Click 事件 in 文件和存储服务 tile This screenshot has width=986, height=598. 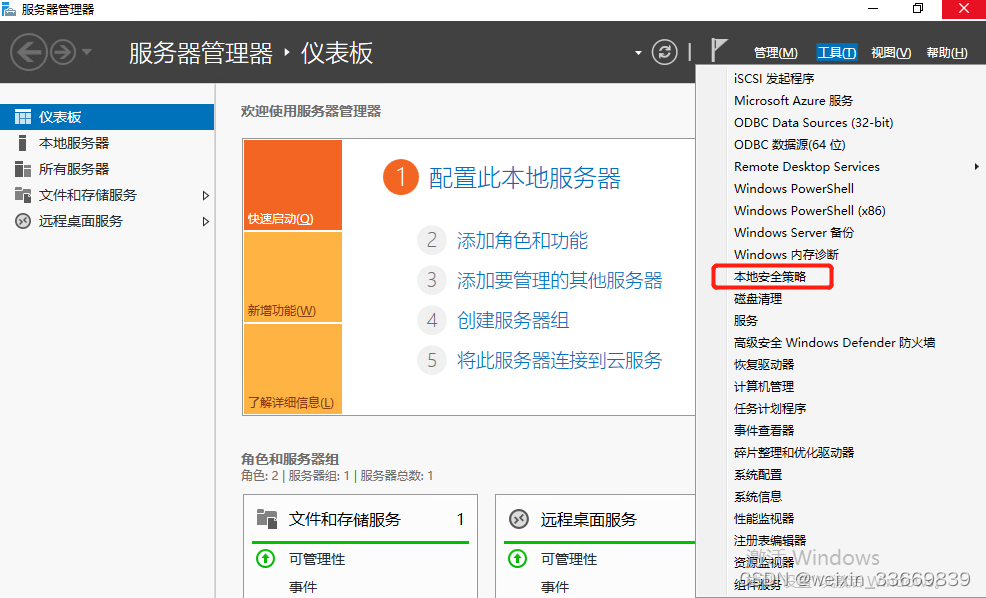coord(303,587)
